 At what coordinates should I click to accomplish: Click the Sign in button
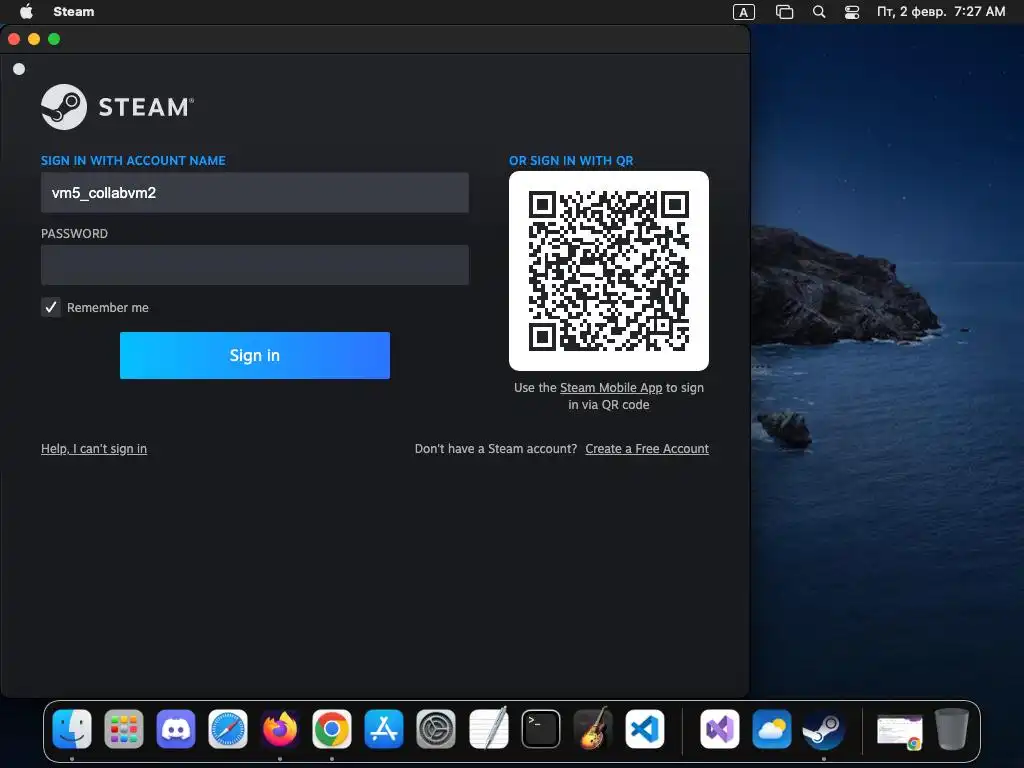click(255, 355)
